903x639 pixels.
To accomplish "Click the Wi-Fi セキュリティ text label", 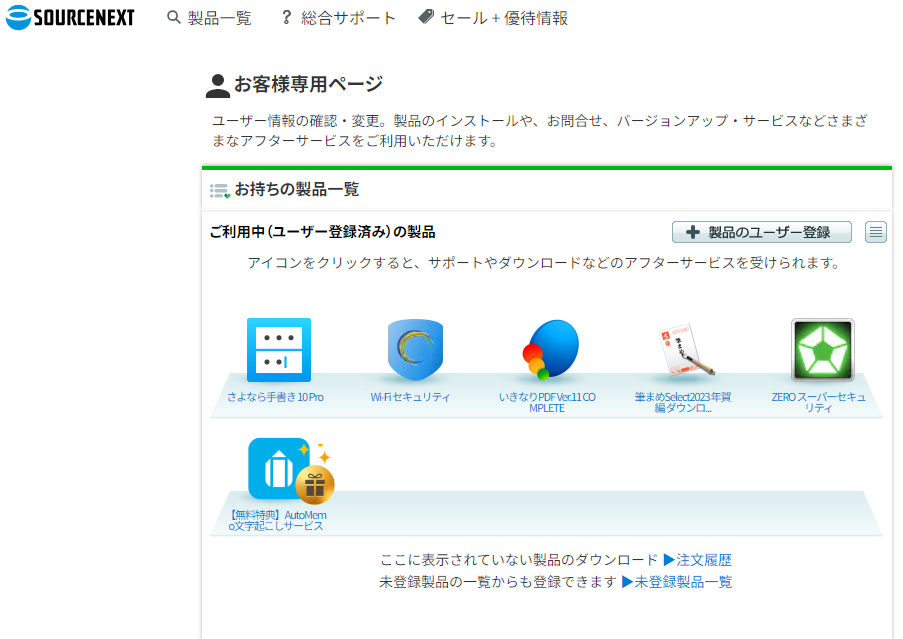I will click(x=411, y=397).
